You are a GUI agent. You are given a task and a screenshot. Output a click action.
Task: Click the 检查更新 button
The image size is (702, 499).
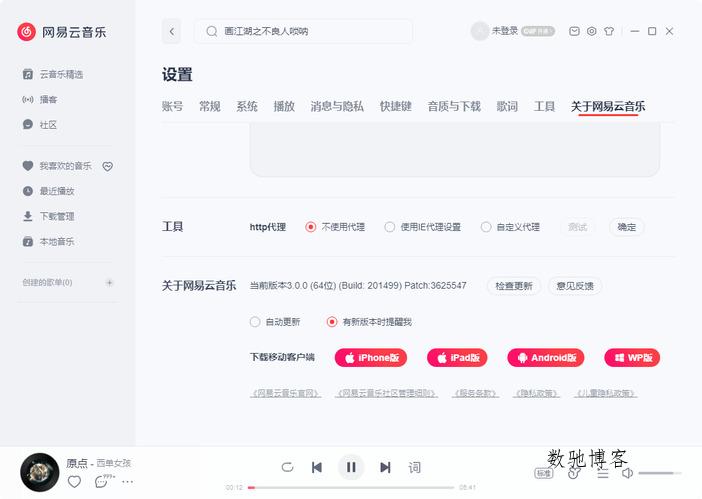click(514, 286)
